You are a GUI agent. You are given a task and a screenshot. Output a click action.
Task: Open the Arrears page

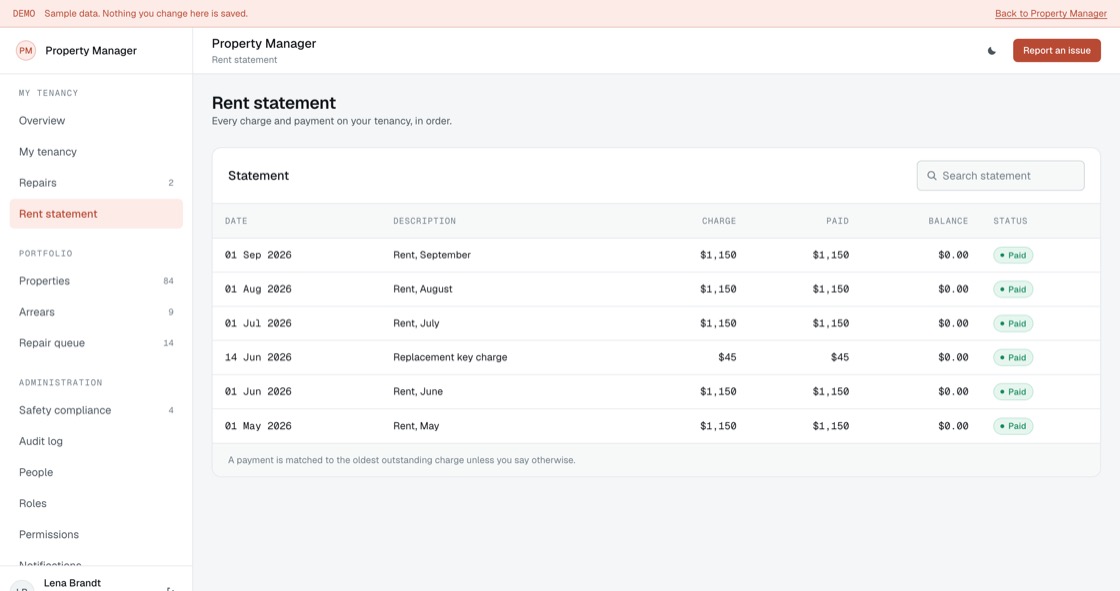(x=96, y=312)
